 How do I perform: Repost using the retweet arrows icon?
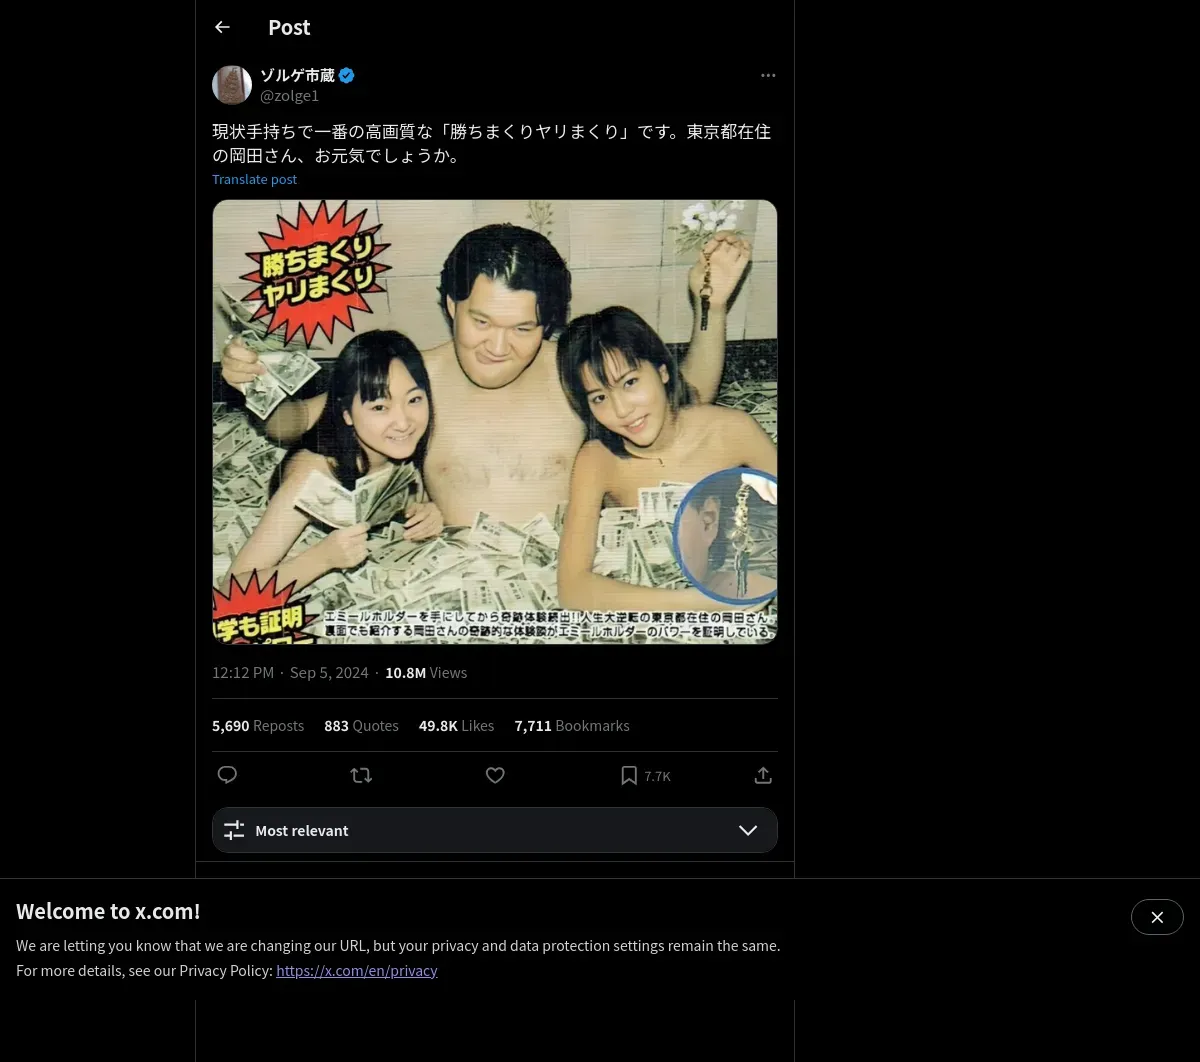[361, 775]
